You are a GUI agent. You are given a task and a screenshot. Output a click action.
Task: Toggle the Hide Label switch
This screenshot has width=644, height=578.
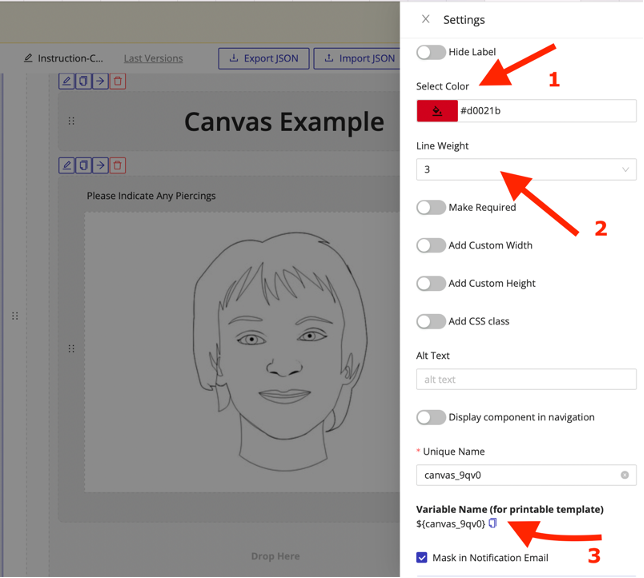431,52
